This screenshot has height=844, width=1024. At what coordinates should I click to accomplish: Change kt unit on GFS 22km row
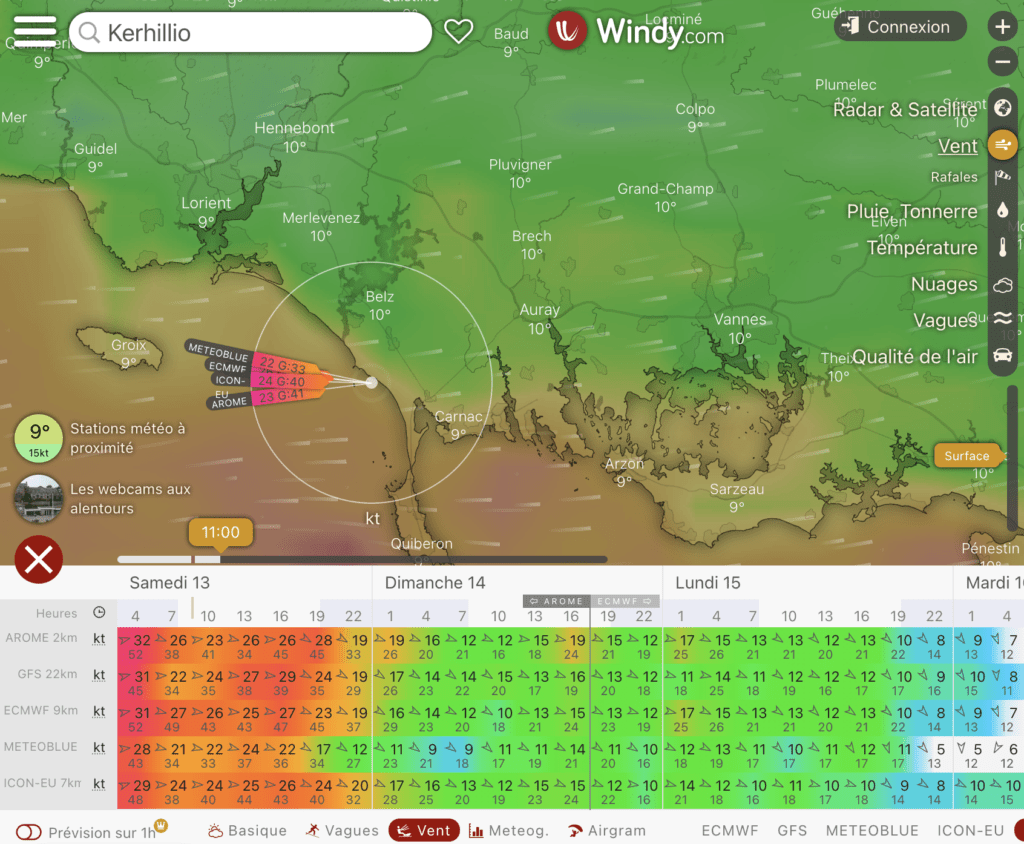tap(99, 675)
